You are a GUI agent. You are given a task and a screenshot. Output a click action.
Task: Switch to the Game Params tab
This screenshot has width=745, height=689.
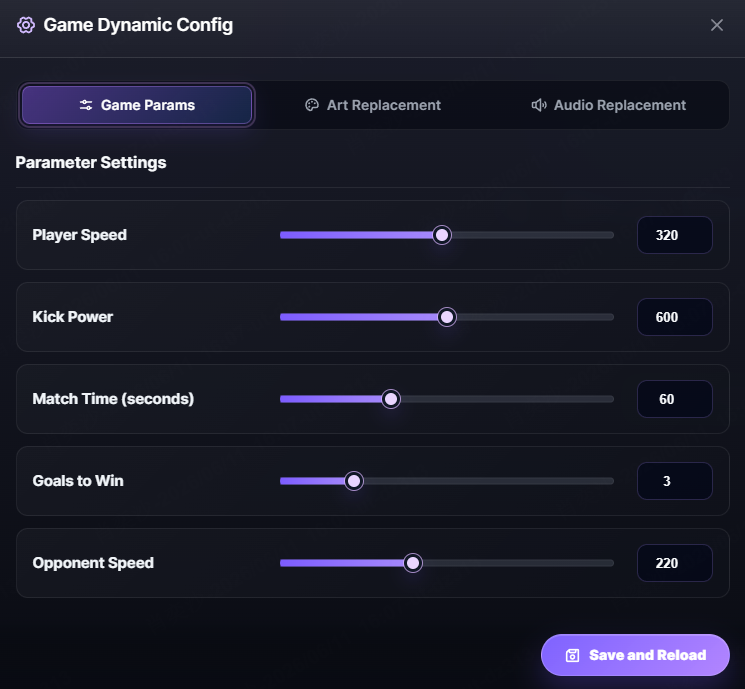pyautogui.click(x=137, y=105)
